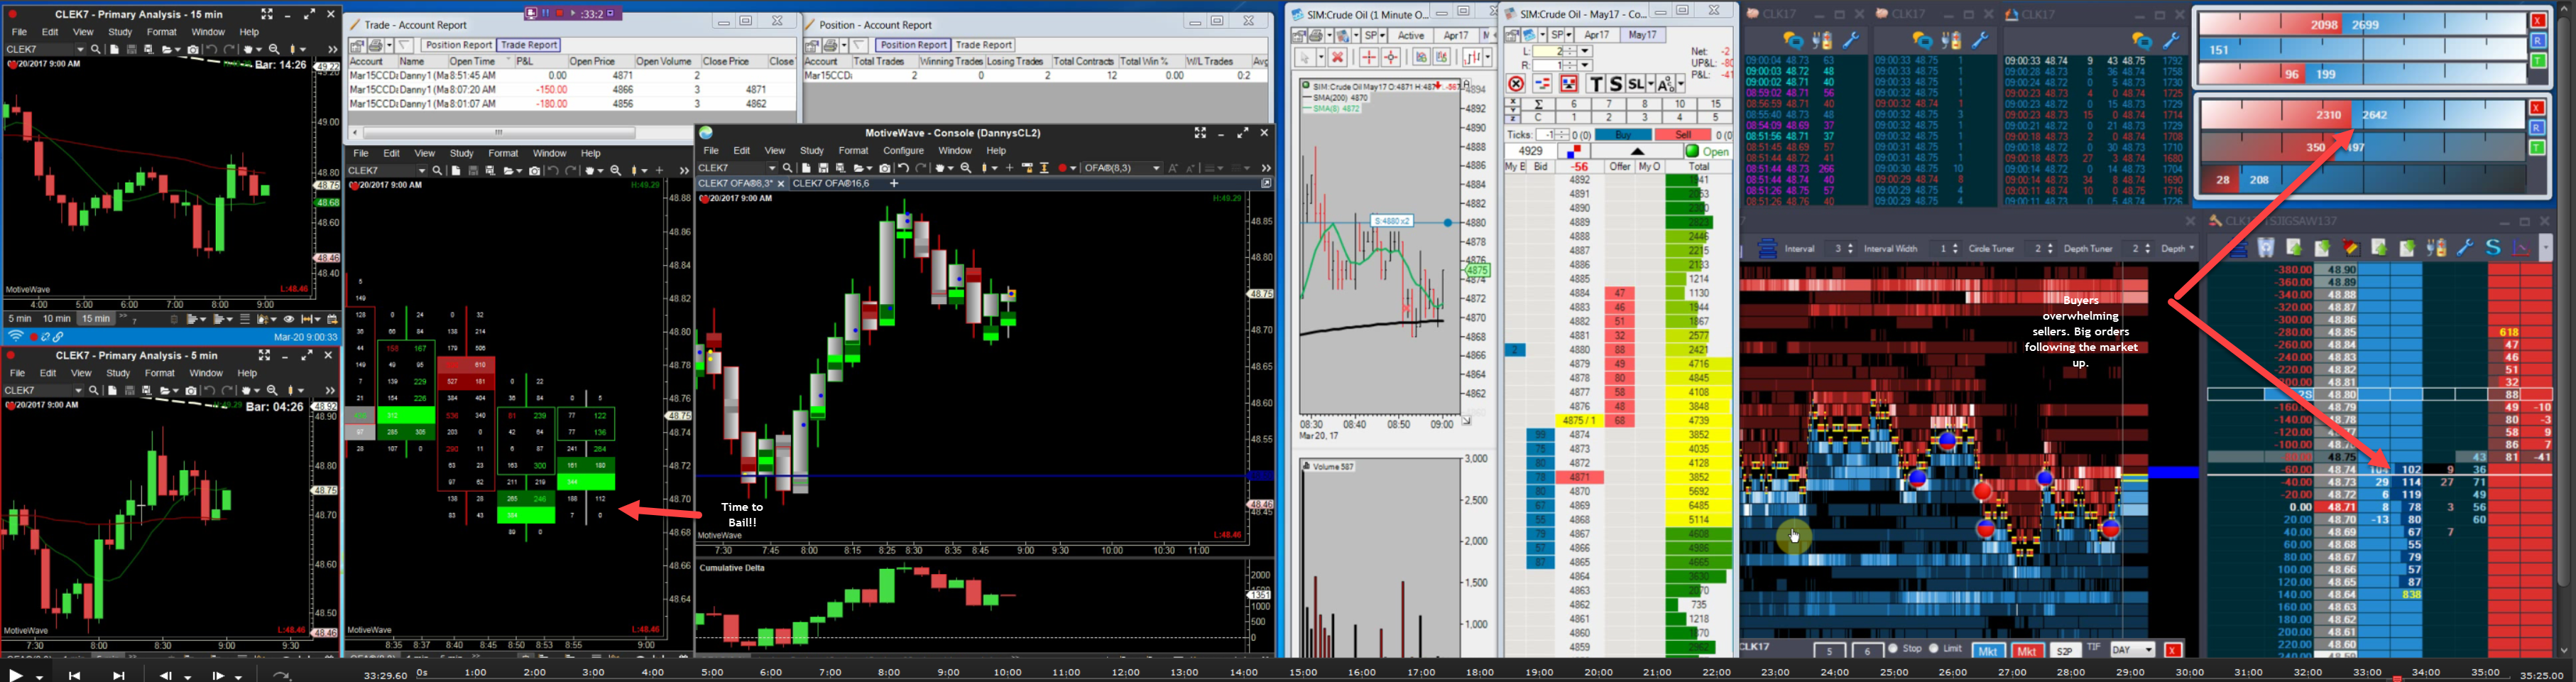
Task: Take a snapshot with the 15 min window camera icon
Action: (x=192, y=49)
